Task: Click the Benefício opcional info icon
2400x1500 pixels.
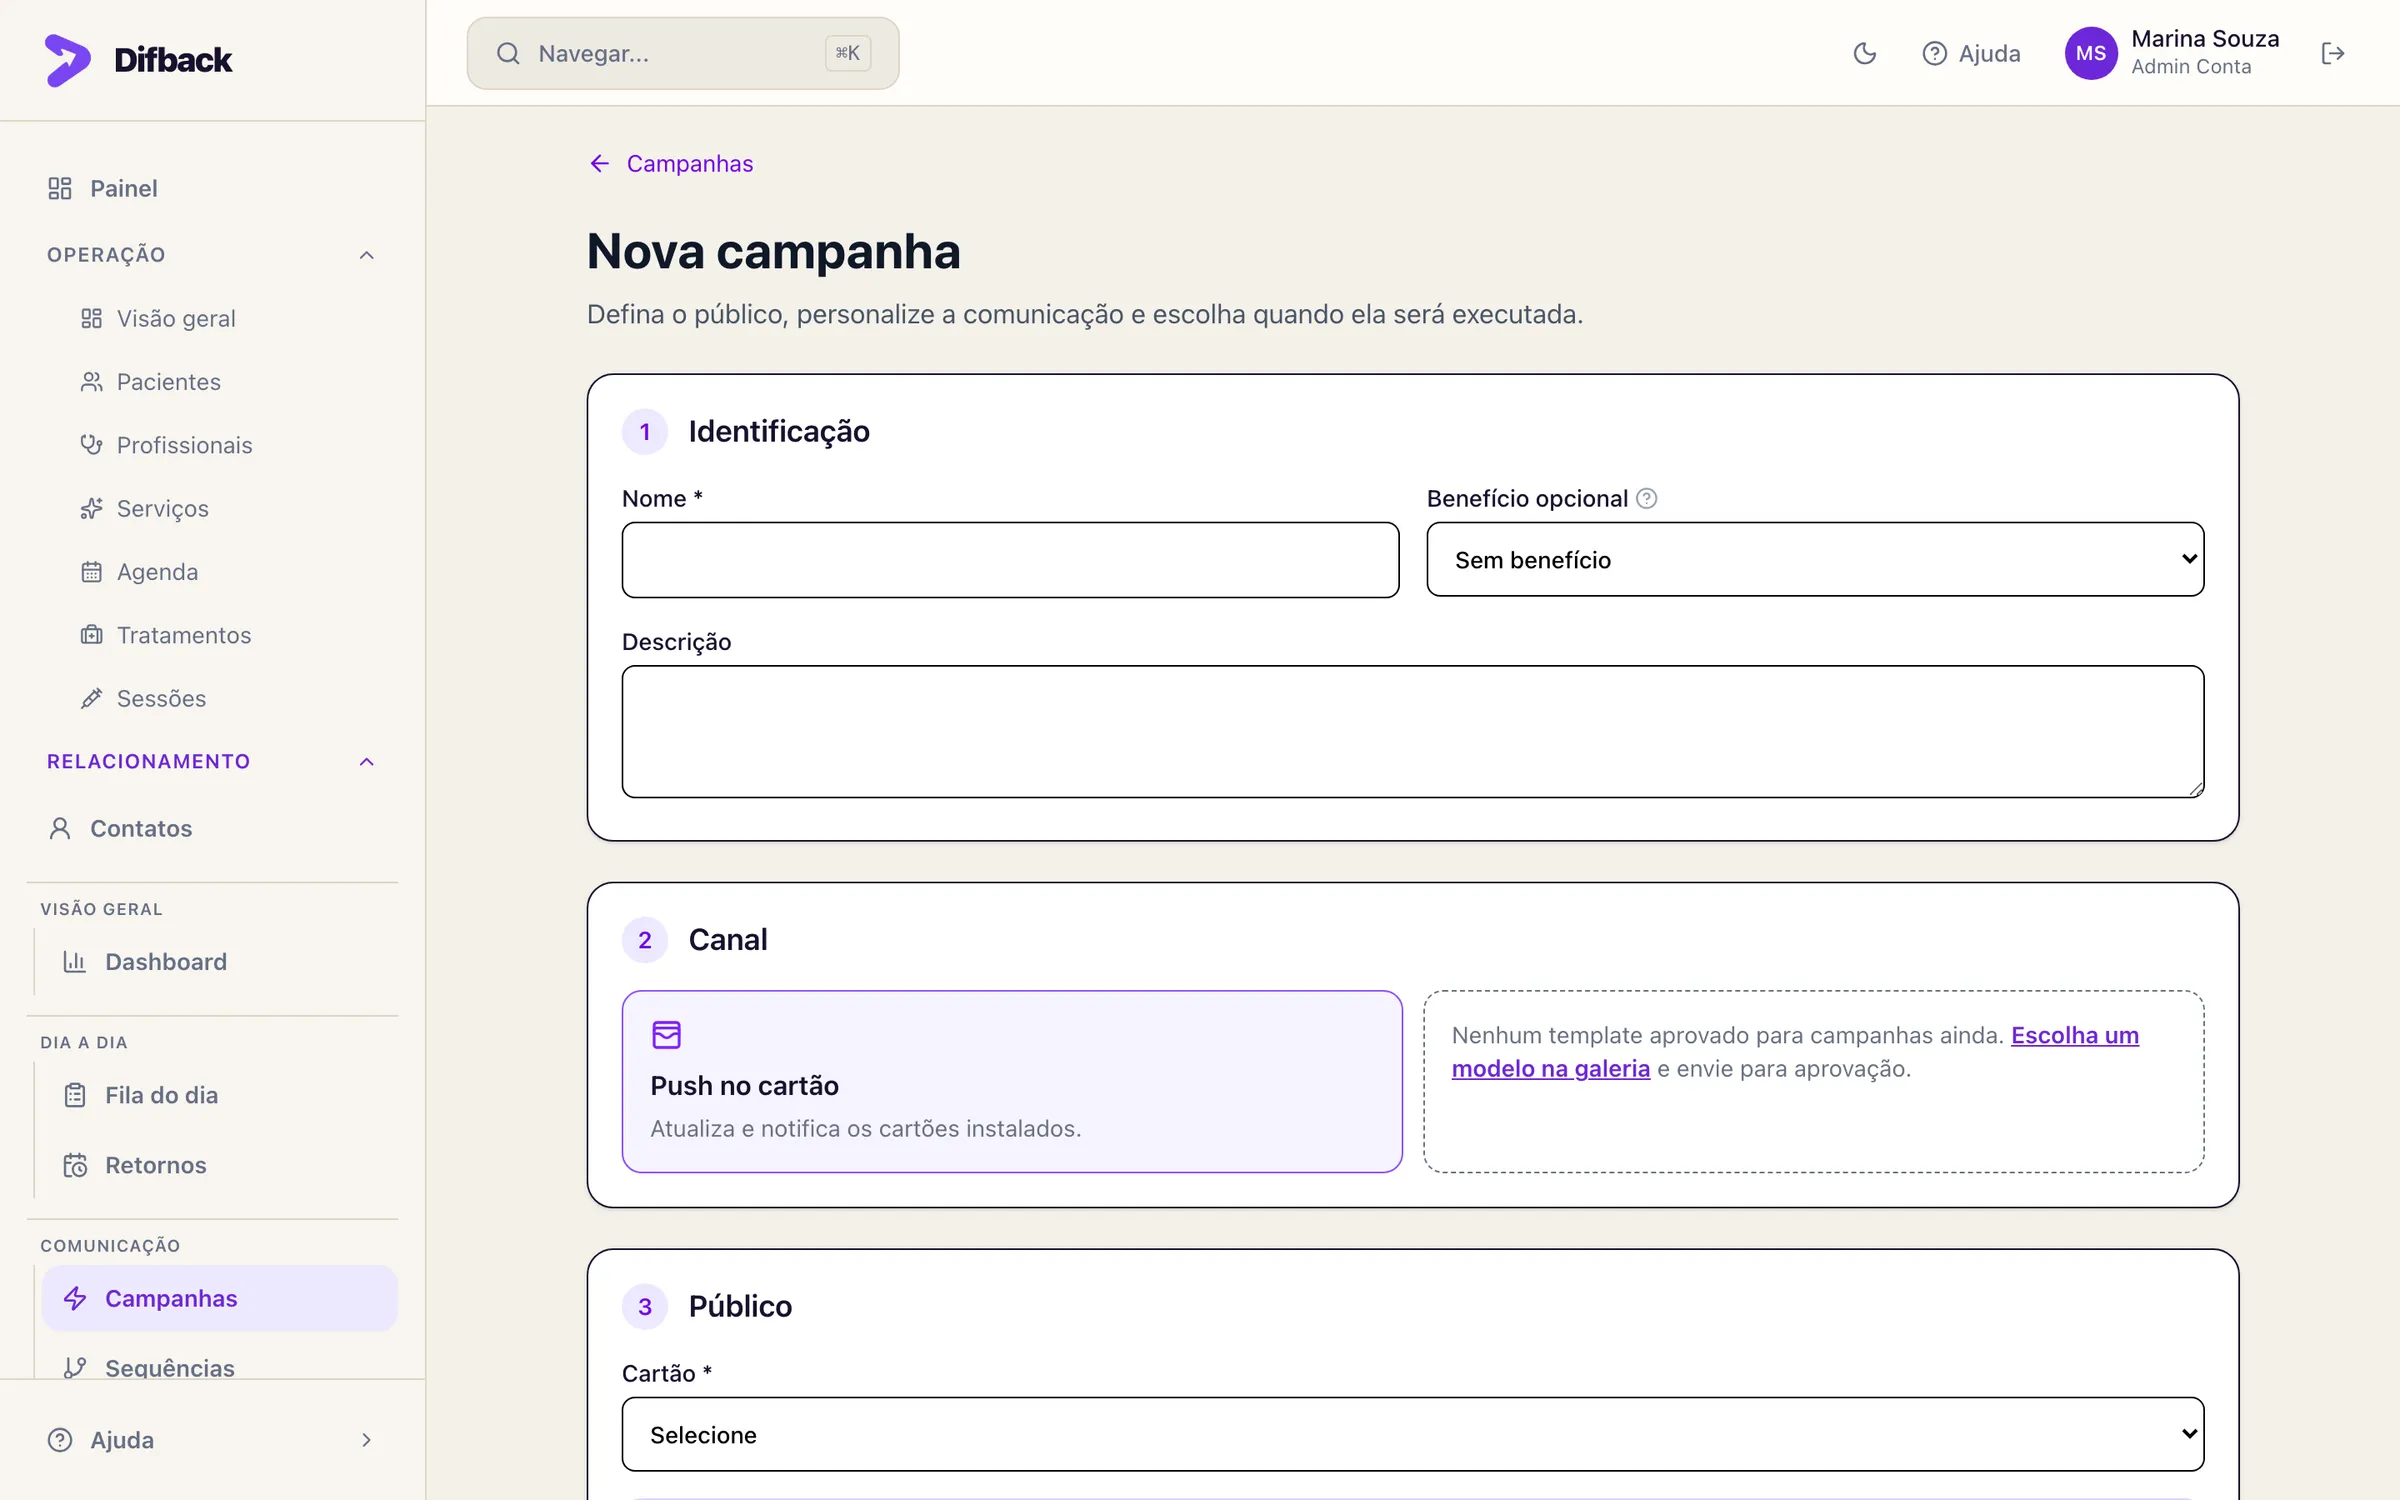Action: click(1646, 498)
